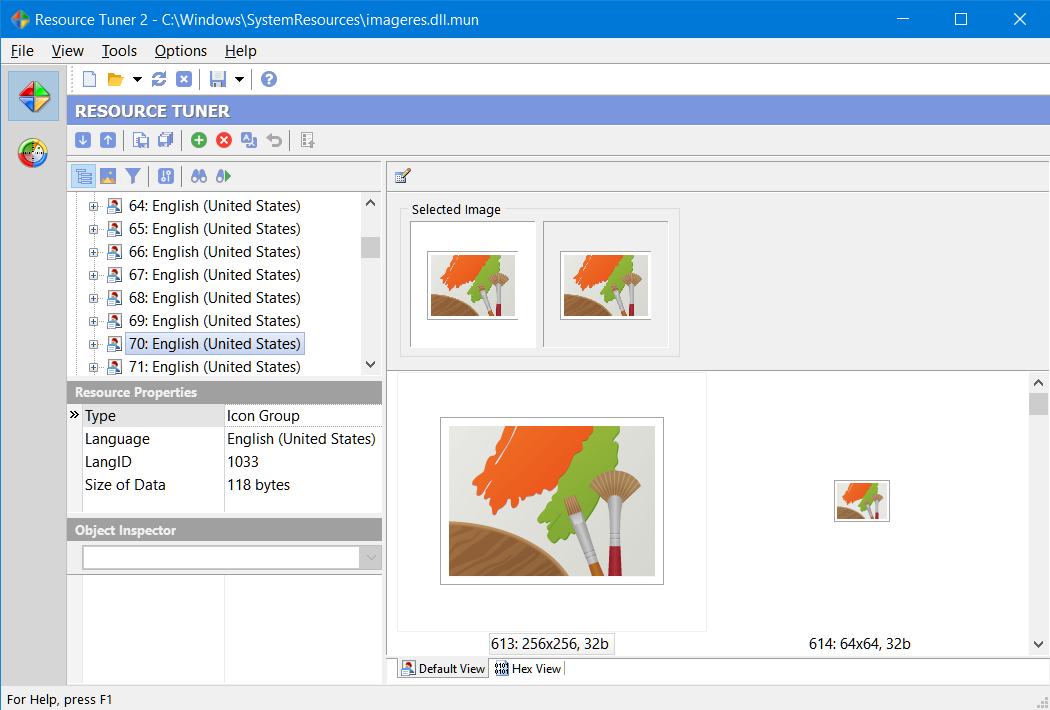The width and height of the screenshot is (1050, 710).
Task: Select the Resource Tuner module sidebar icon
Action: click(x=33, y=96)
